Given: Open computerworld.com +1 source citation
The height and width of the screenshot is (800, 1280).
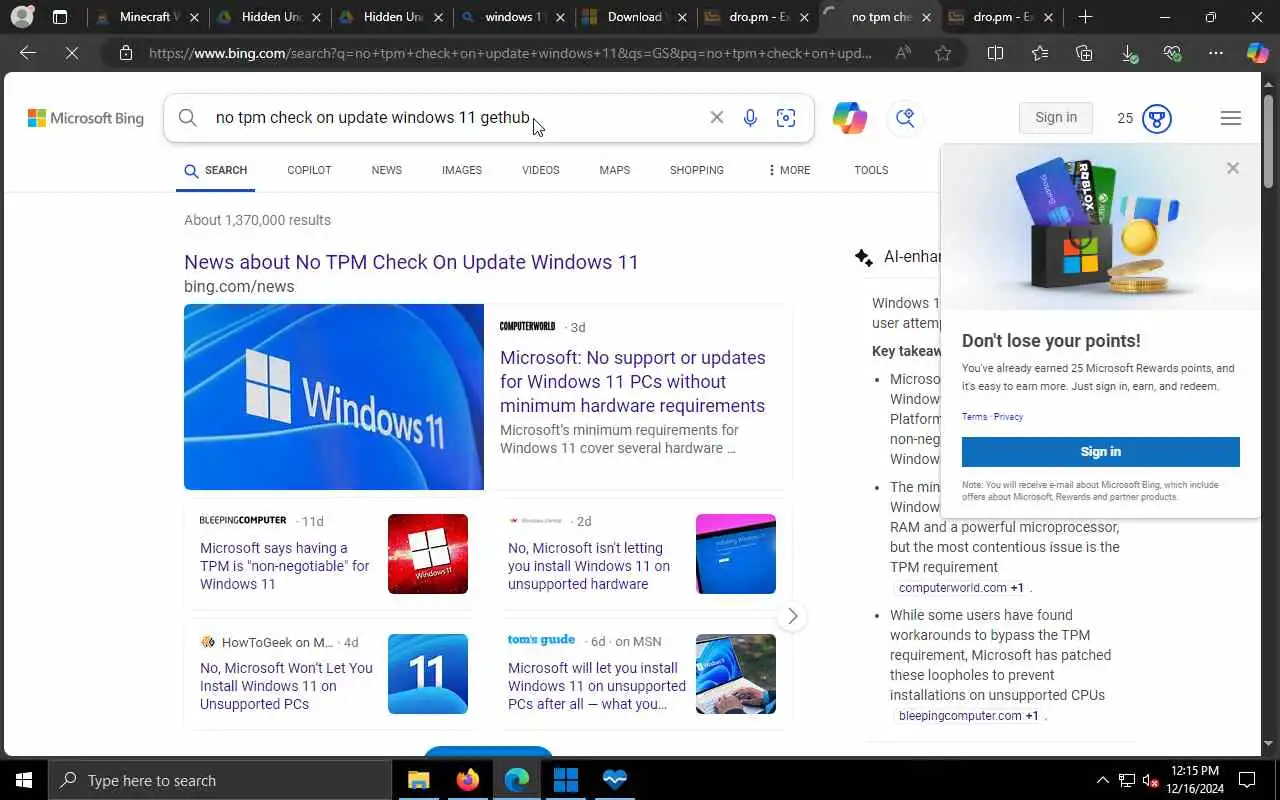Looking at the screenshot, I should (961, 588).
